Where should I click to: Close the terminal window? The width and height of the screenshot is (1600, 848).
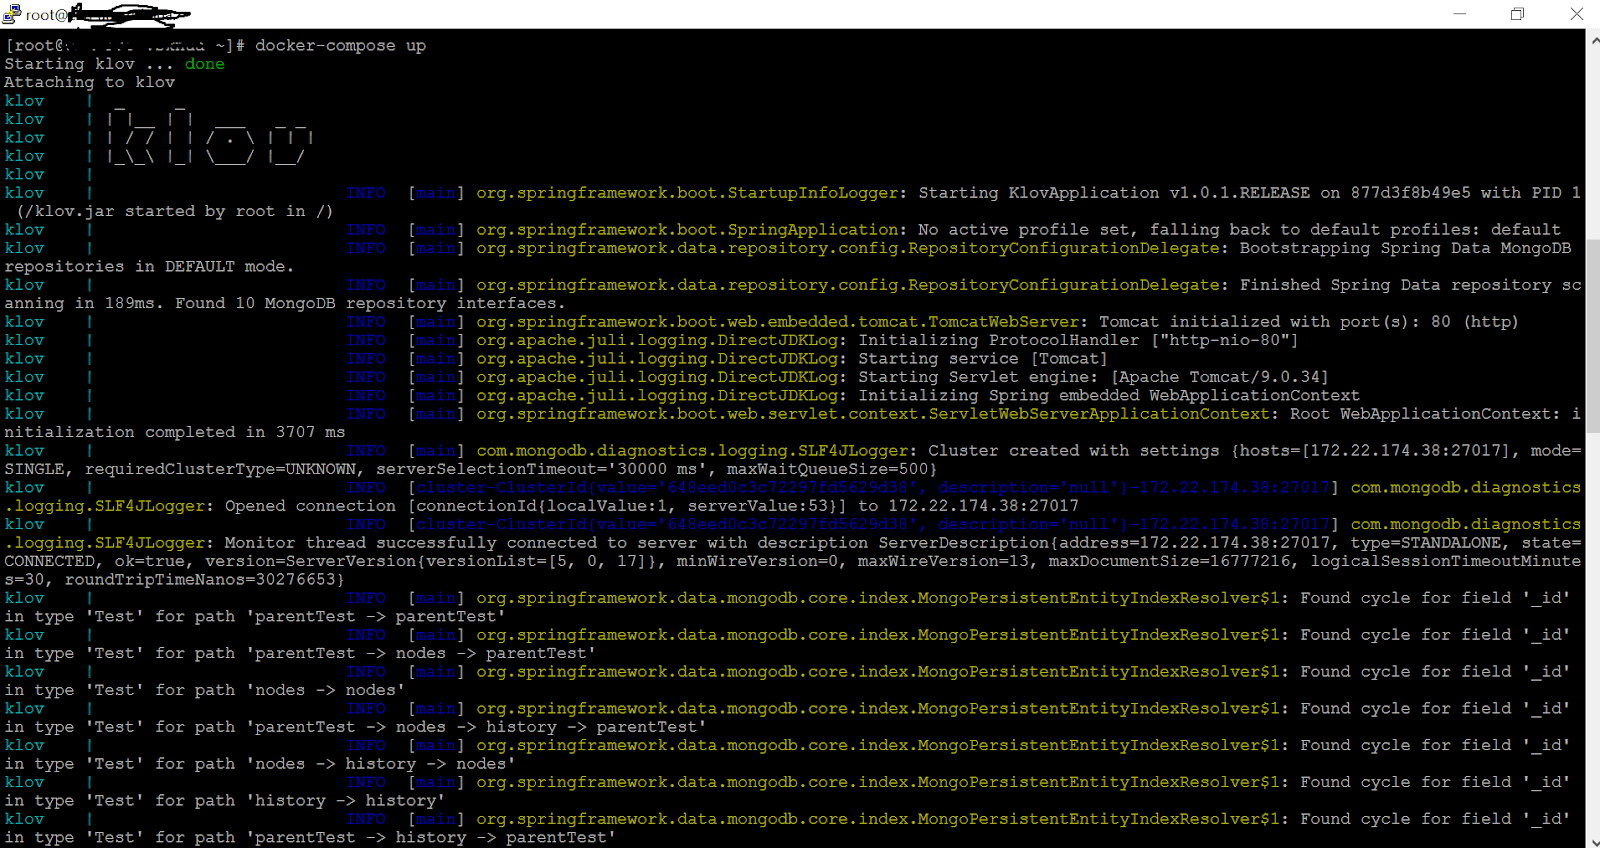pos(1576,14)
